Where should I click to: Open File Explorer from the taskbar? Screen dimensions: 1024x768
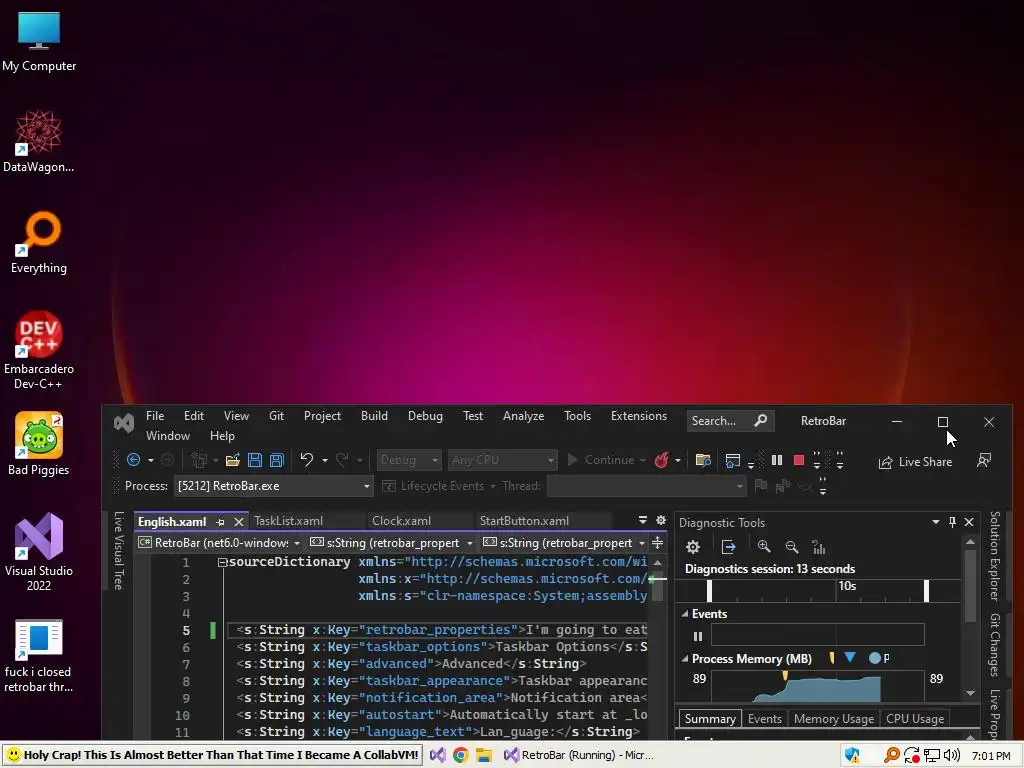coord(483,755)
